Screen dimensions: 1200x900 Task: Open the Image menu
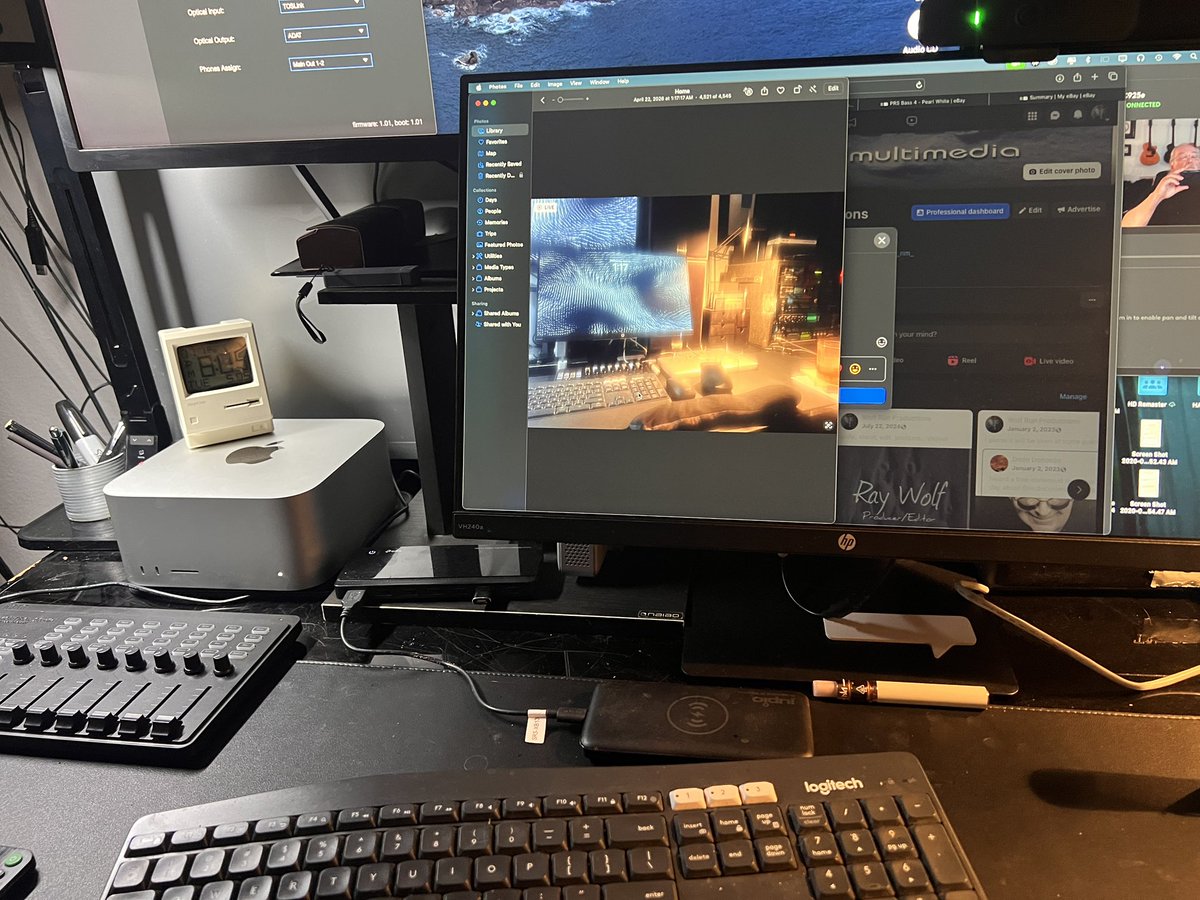(555, 84)
